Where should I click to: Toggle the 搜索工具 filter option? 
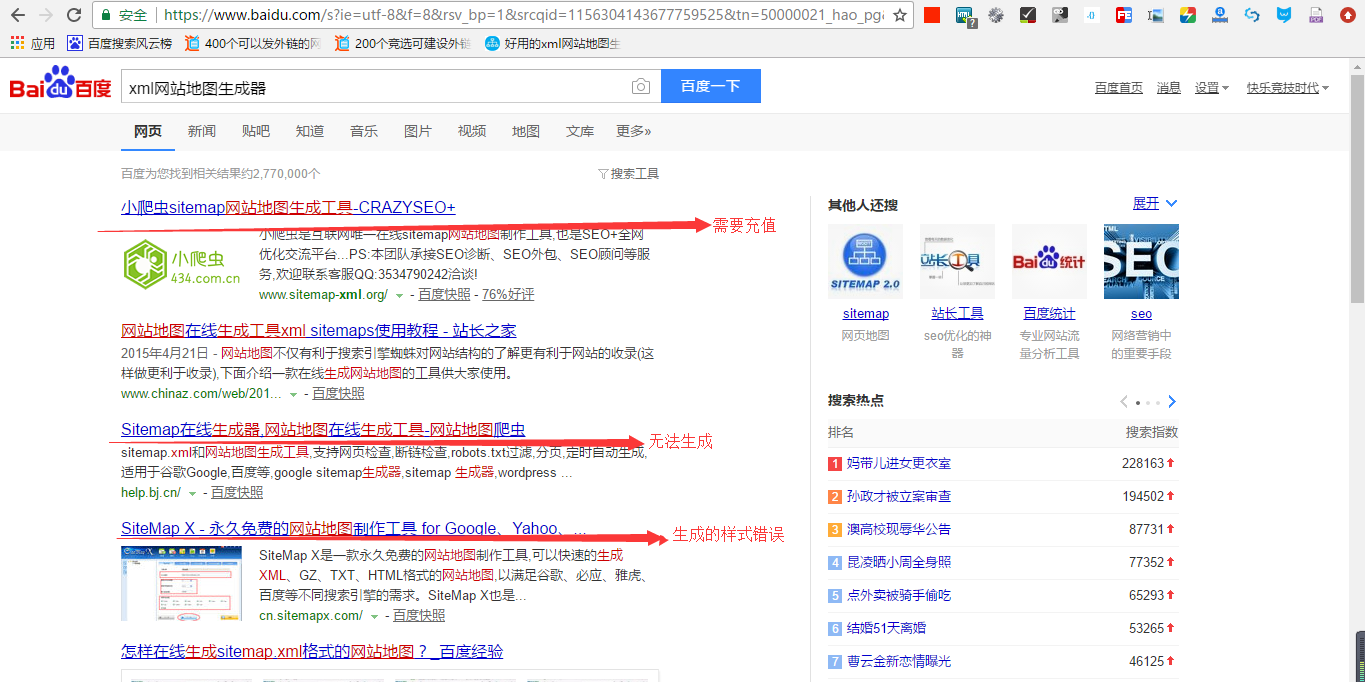[x=634, y=172]
